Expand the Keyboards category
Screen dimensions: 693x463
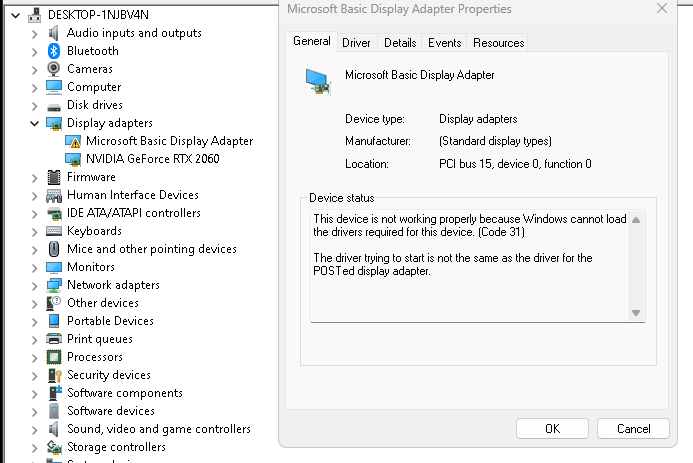pos(34,232)
